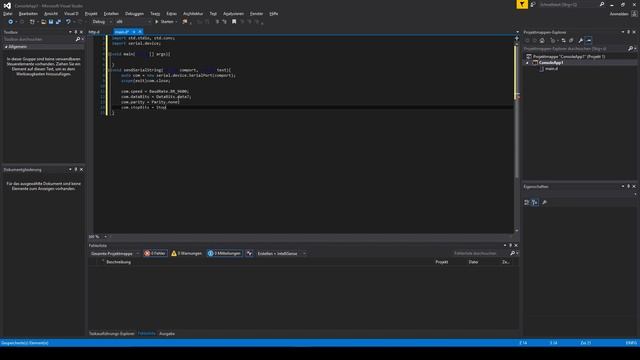The image size is (640, 360).
Task: Select the Projektmappe "ConsoleApp1" solution node
Action: (565, 57)
